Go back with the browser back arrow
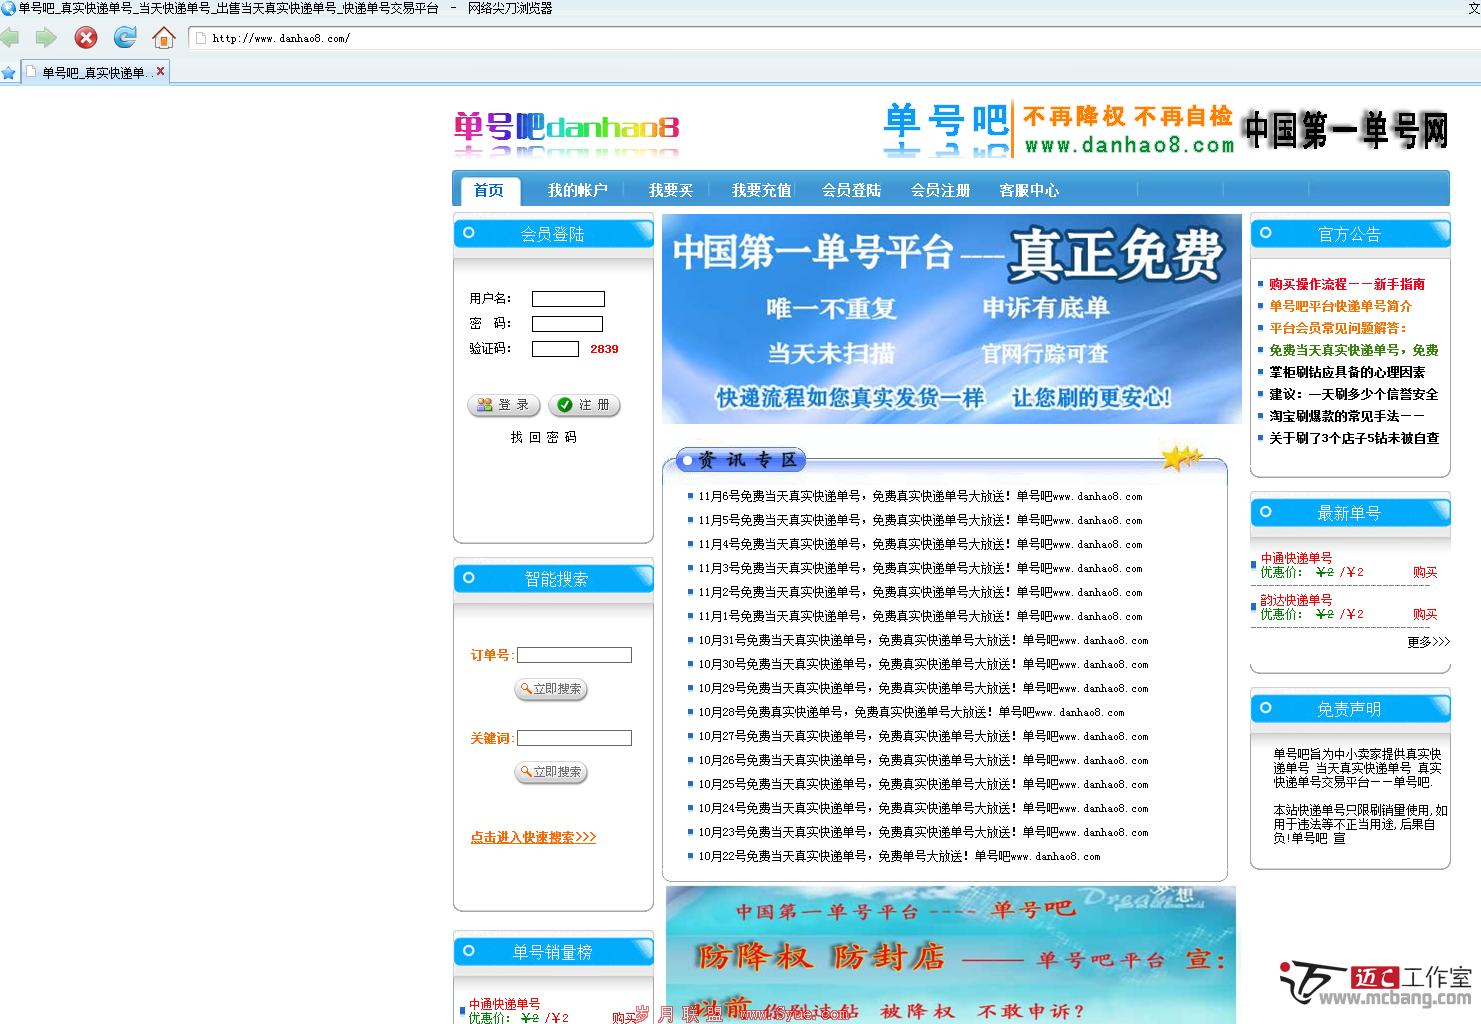 tap(10, 38)
